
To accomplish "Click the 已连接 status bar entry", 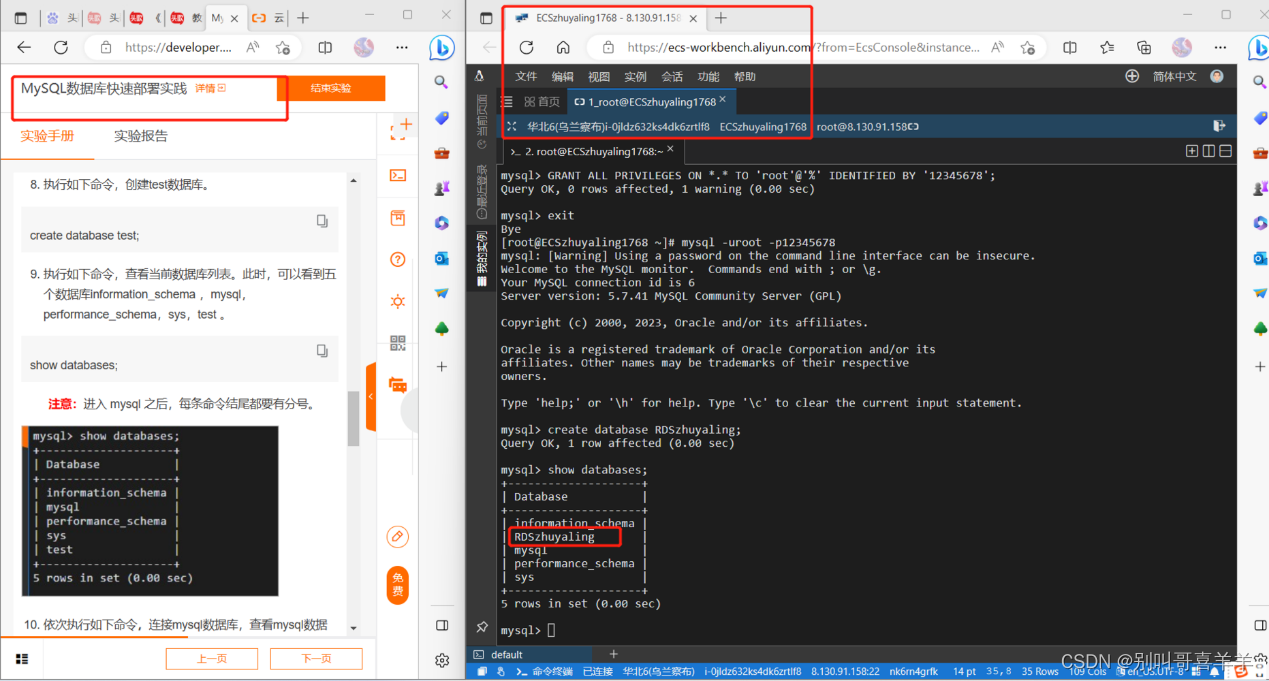I will click(x=598, y=672).
